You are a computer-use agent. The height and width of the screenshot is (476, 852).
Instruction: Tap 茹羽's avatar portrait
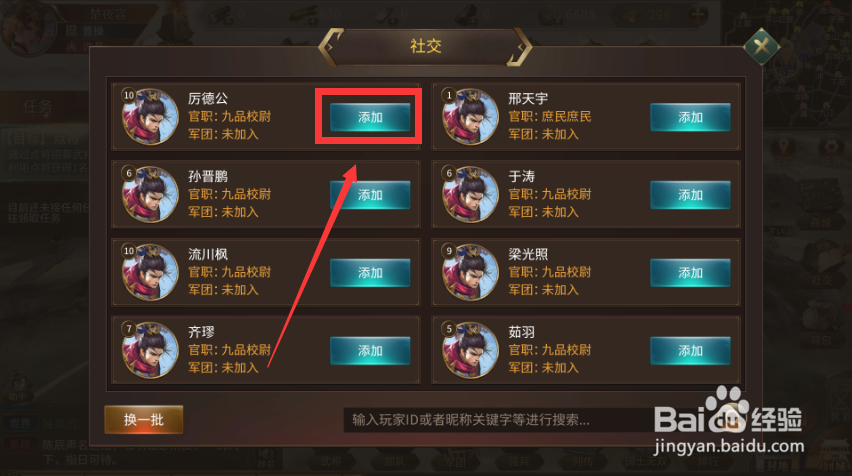[470, 349]
